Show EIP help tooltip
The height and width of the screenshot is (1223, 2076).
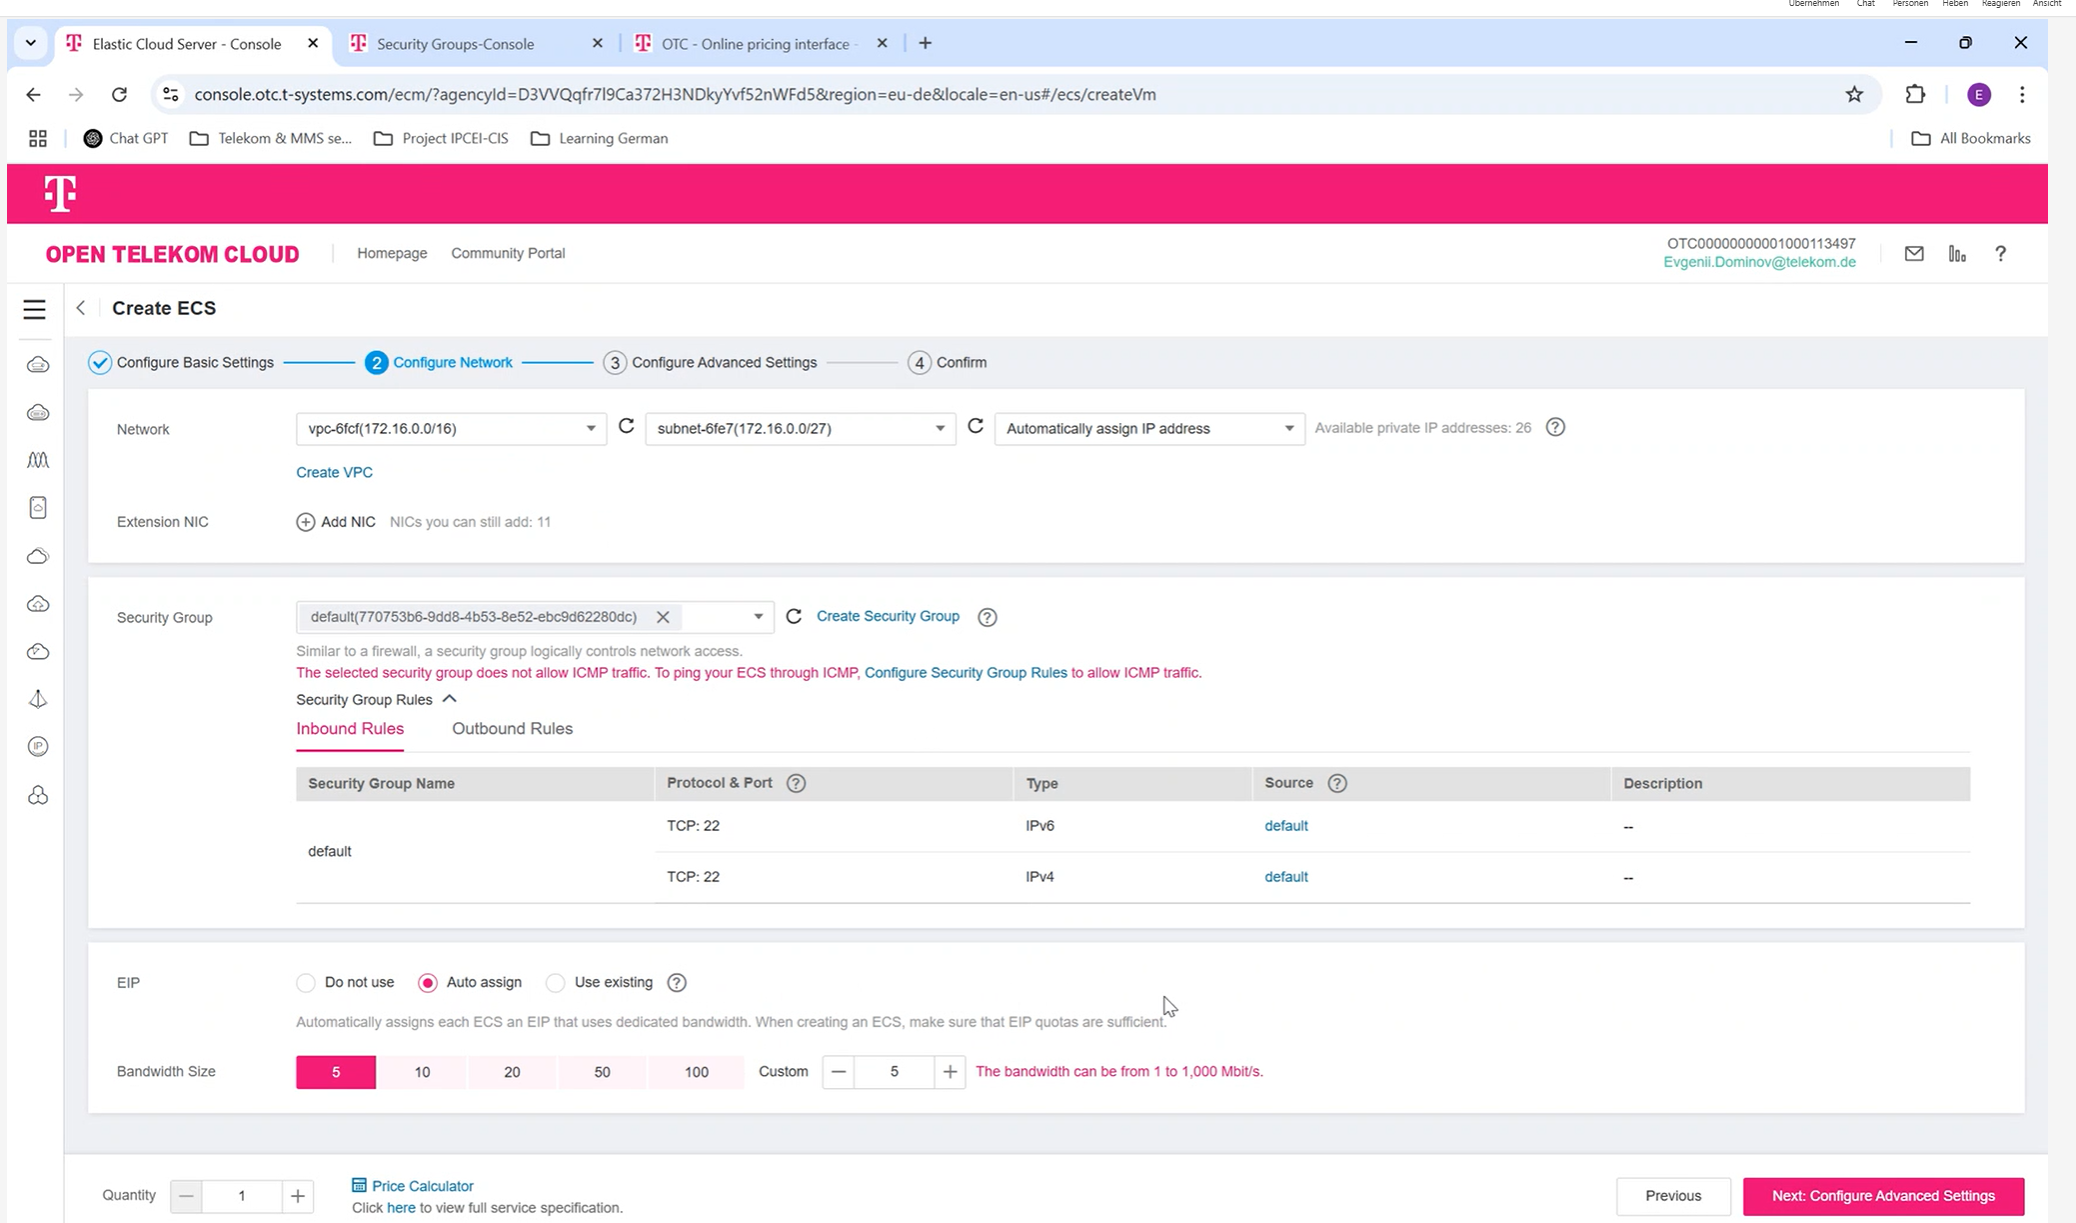pyautogui.click(x=677, y=983)
